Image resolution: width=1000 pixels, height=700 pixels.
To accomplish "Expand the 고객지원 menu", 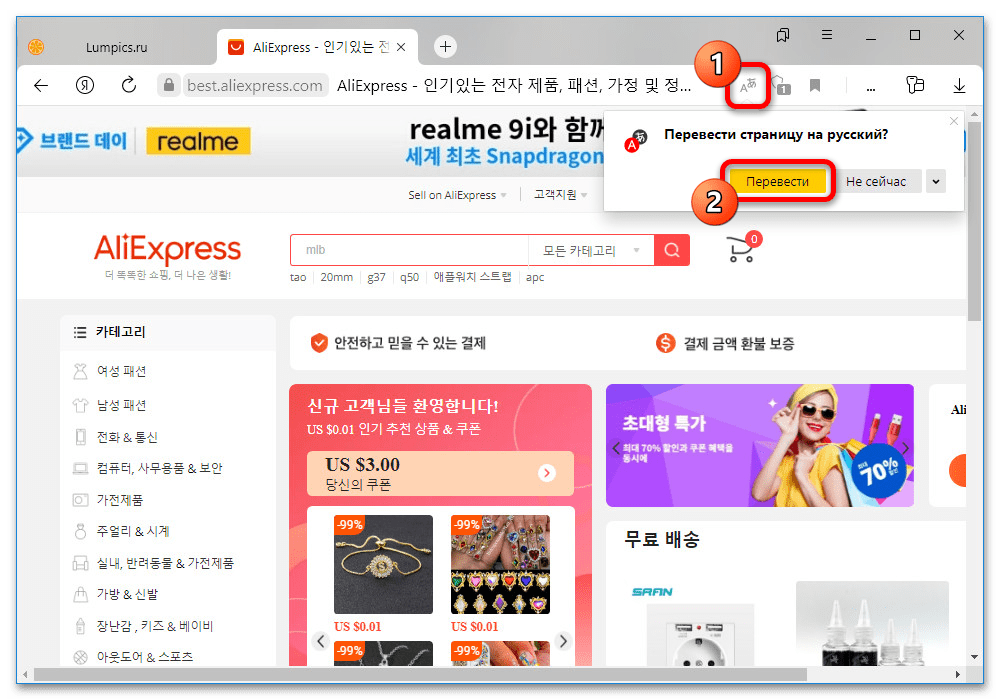I will coord(561,194).
